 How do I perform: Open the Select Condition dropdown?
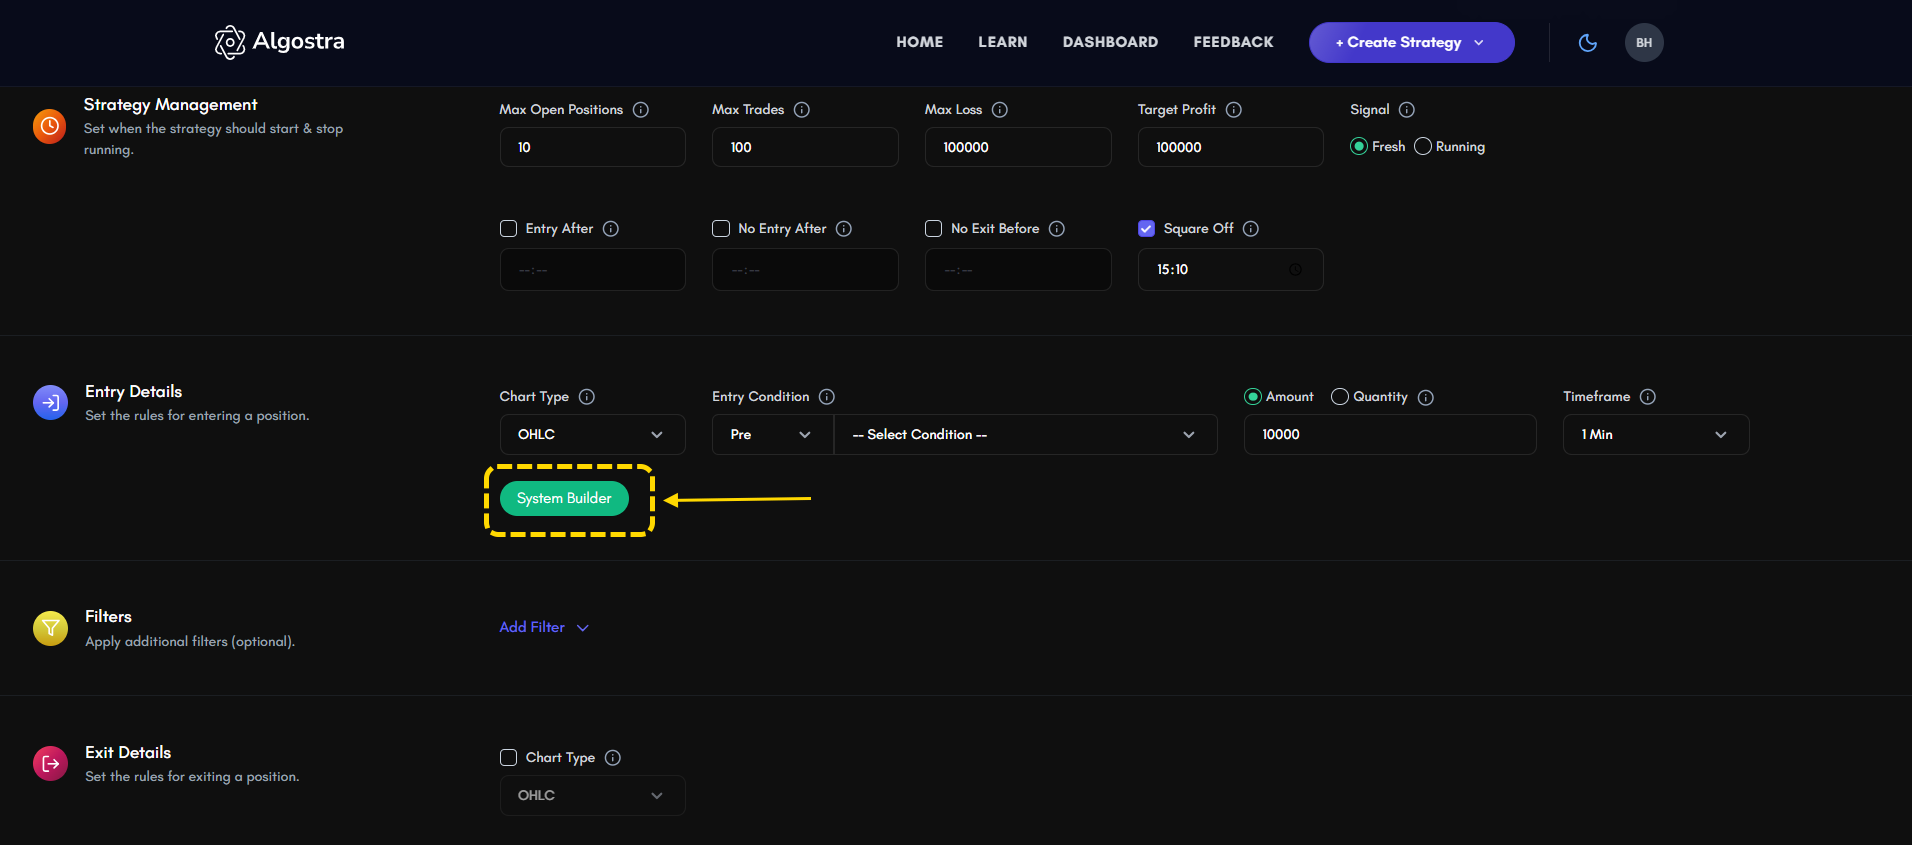1026,435
